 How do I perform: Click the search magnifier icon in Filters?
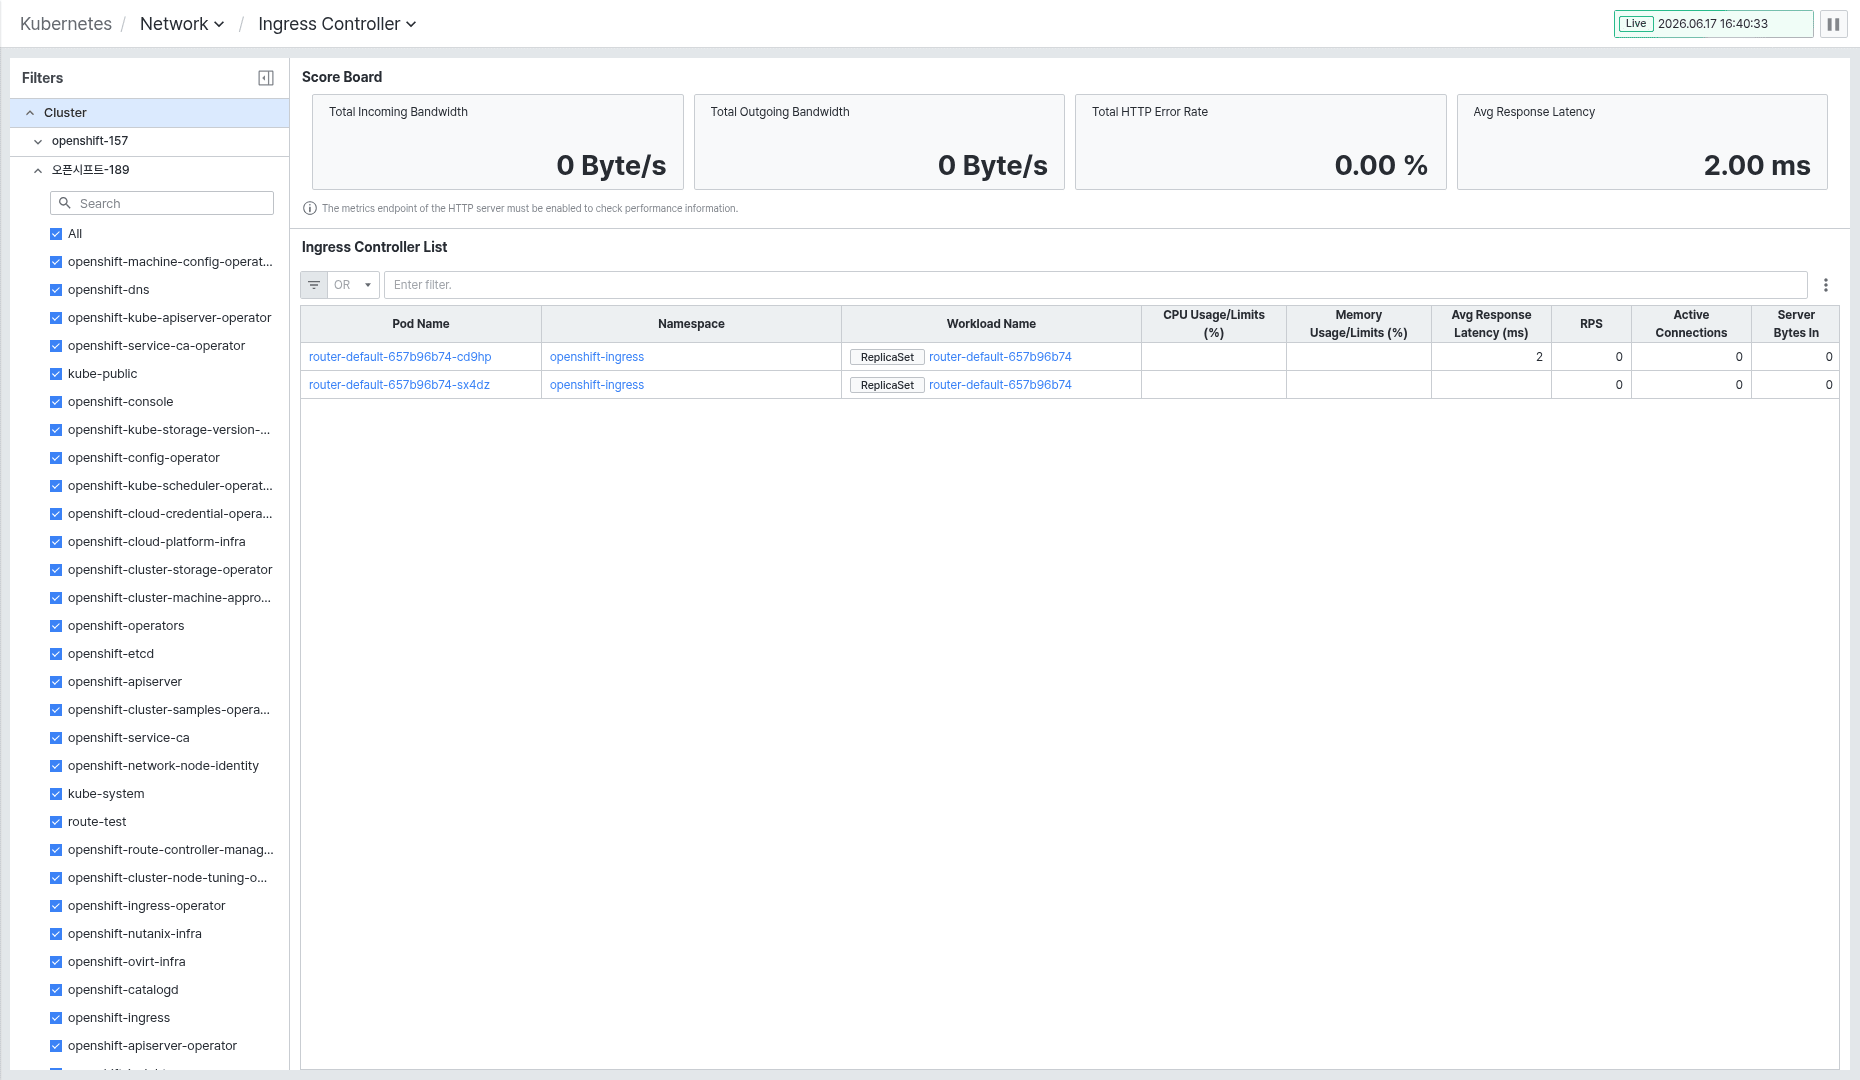tap(65, 203)
